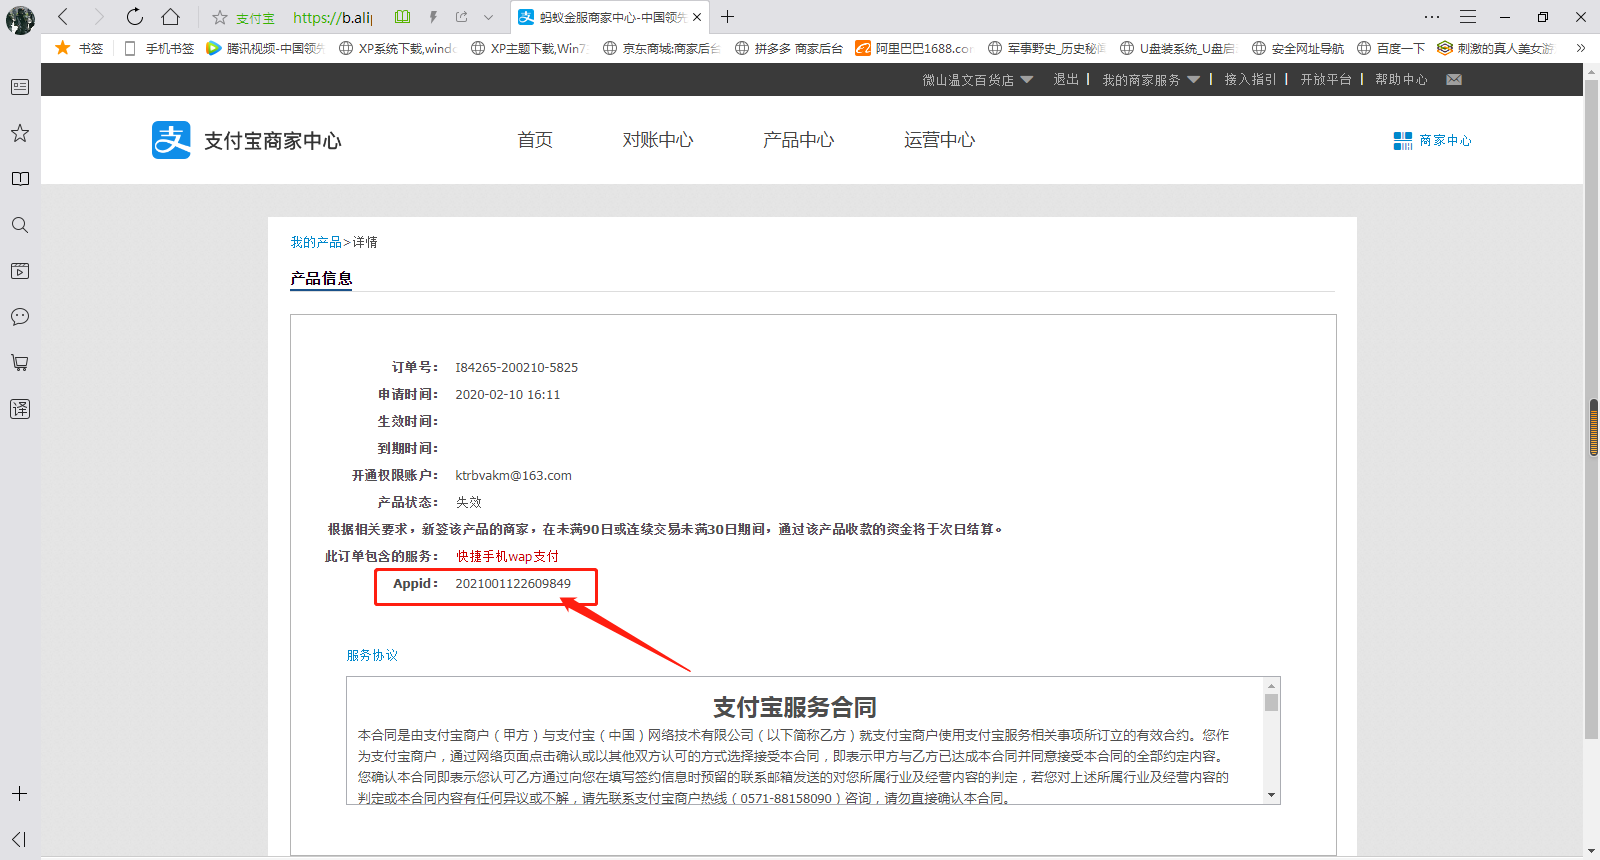Open 腾讯视频 bookmark

(266, 48)
